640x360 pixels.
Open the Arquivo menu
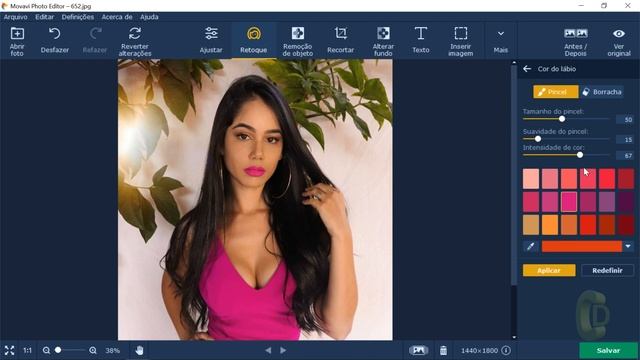click(x=16, y=17)
